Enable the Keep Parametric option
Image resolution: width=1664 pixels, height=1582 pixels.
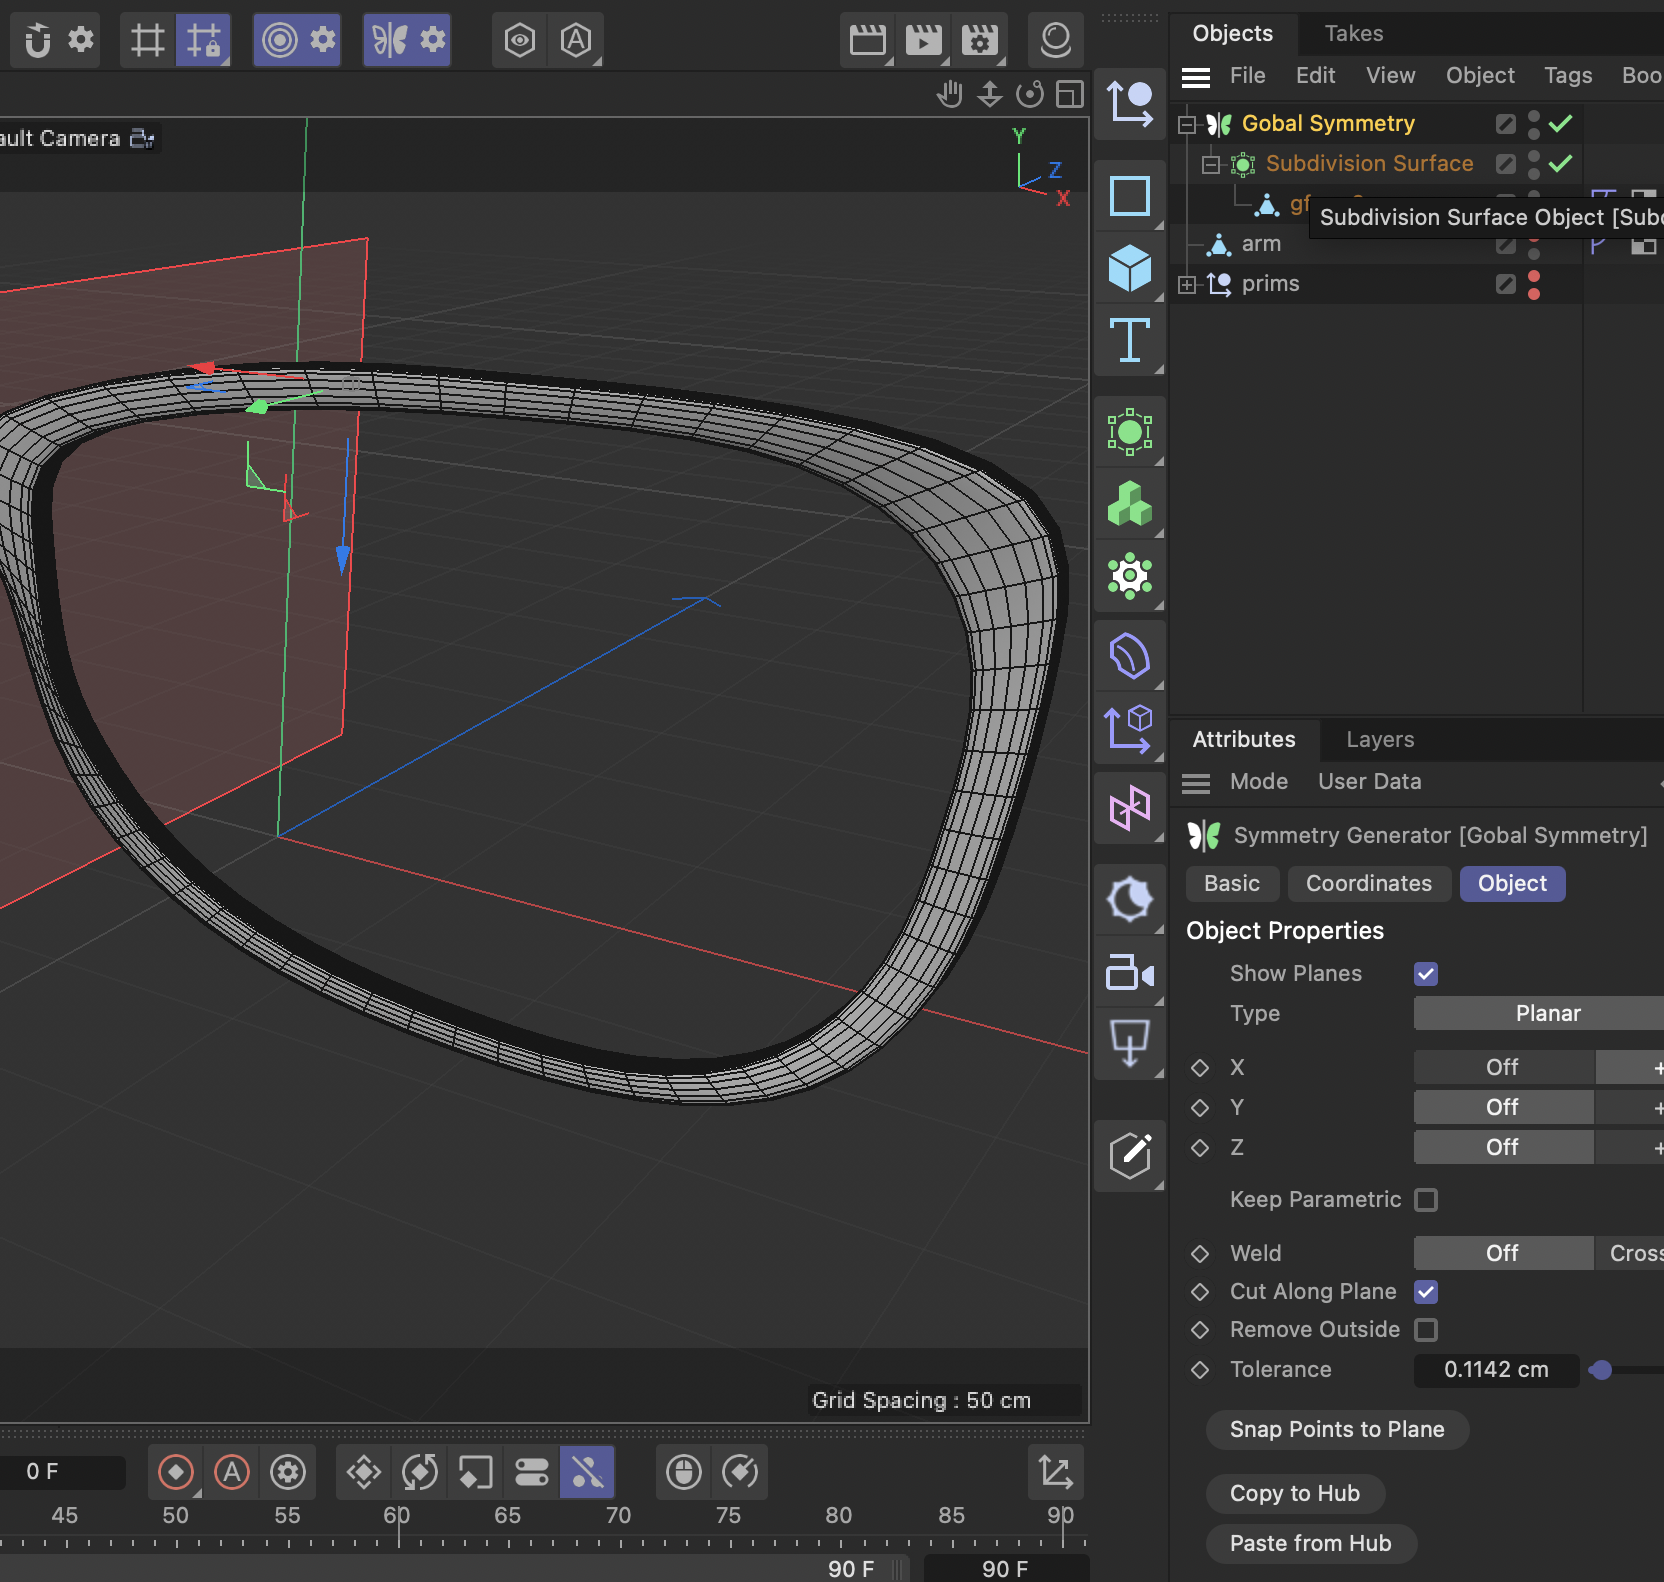[x=1428, y=1200]
